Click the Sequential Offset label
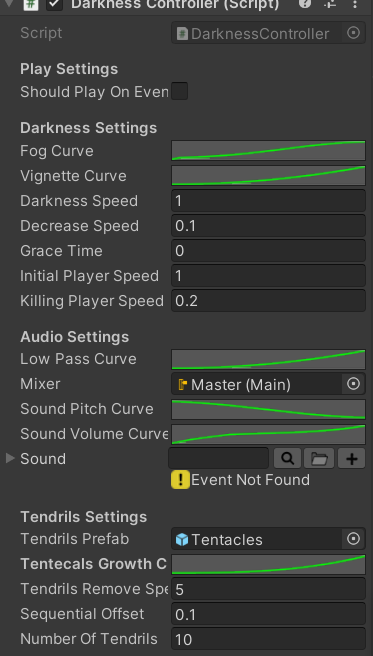This screenshot has height=656, width=373. point(82,614)
